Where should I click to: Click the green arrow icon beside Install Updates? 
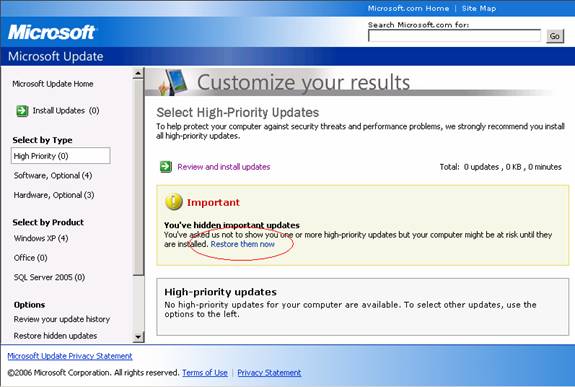tap(22, 110)
